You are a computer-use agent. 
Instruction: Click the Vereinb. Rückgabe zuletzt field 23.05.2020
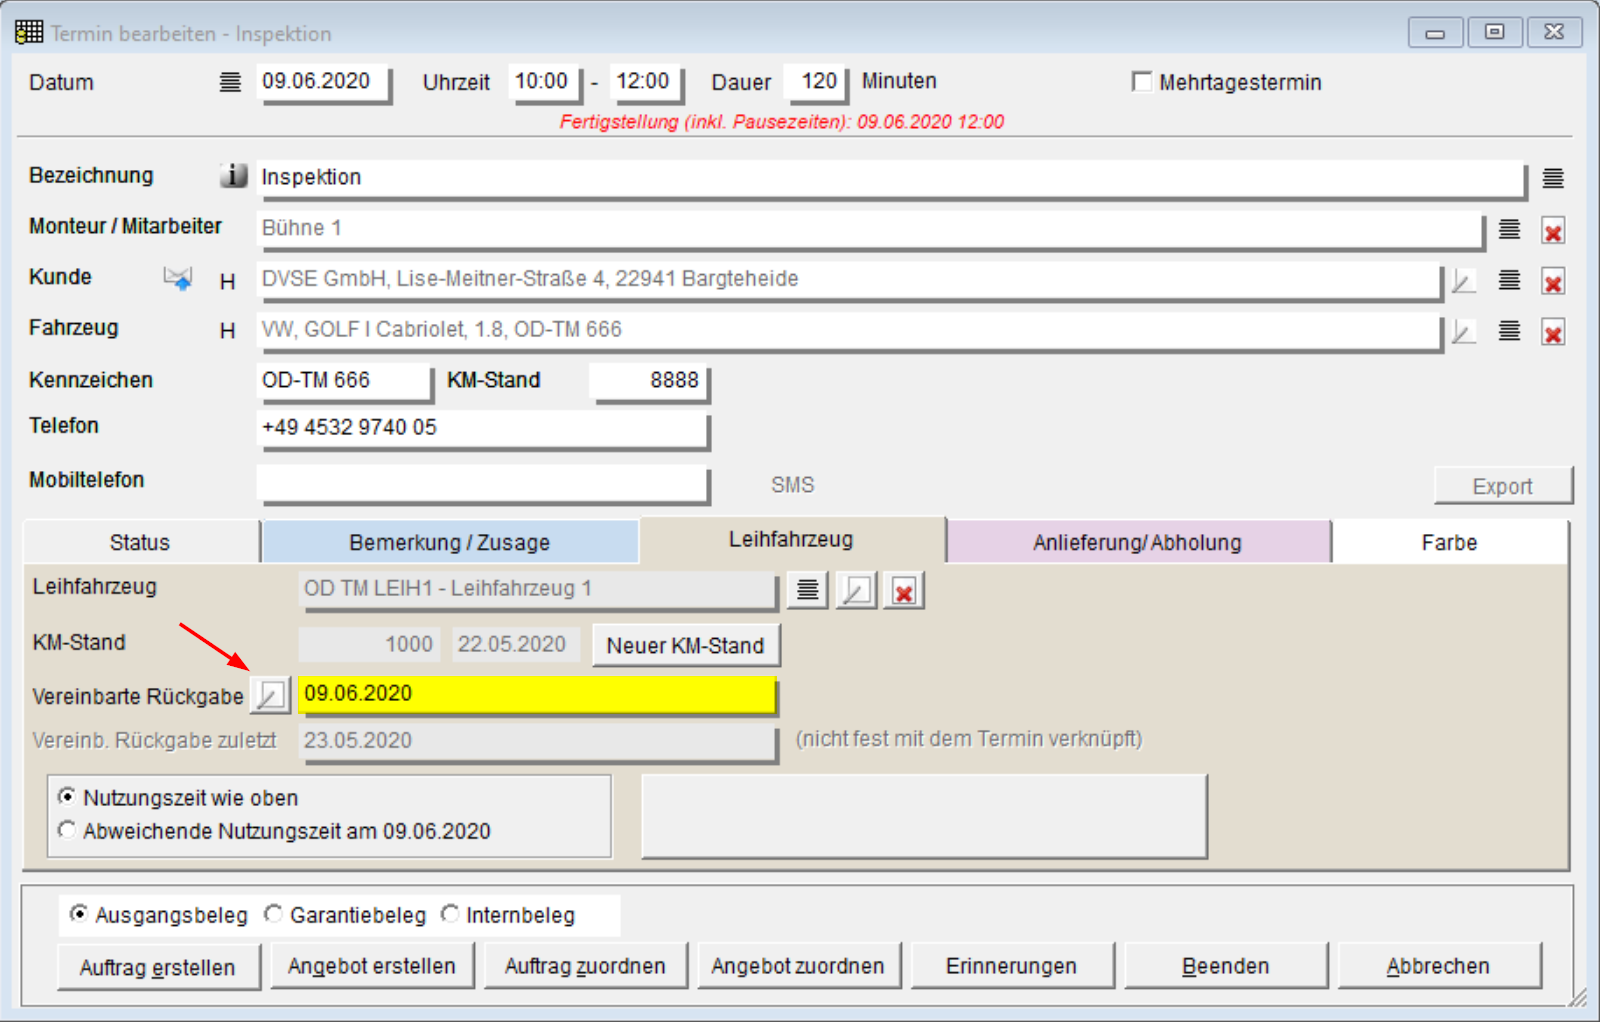[537, 741]
